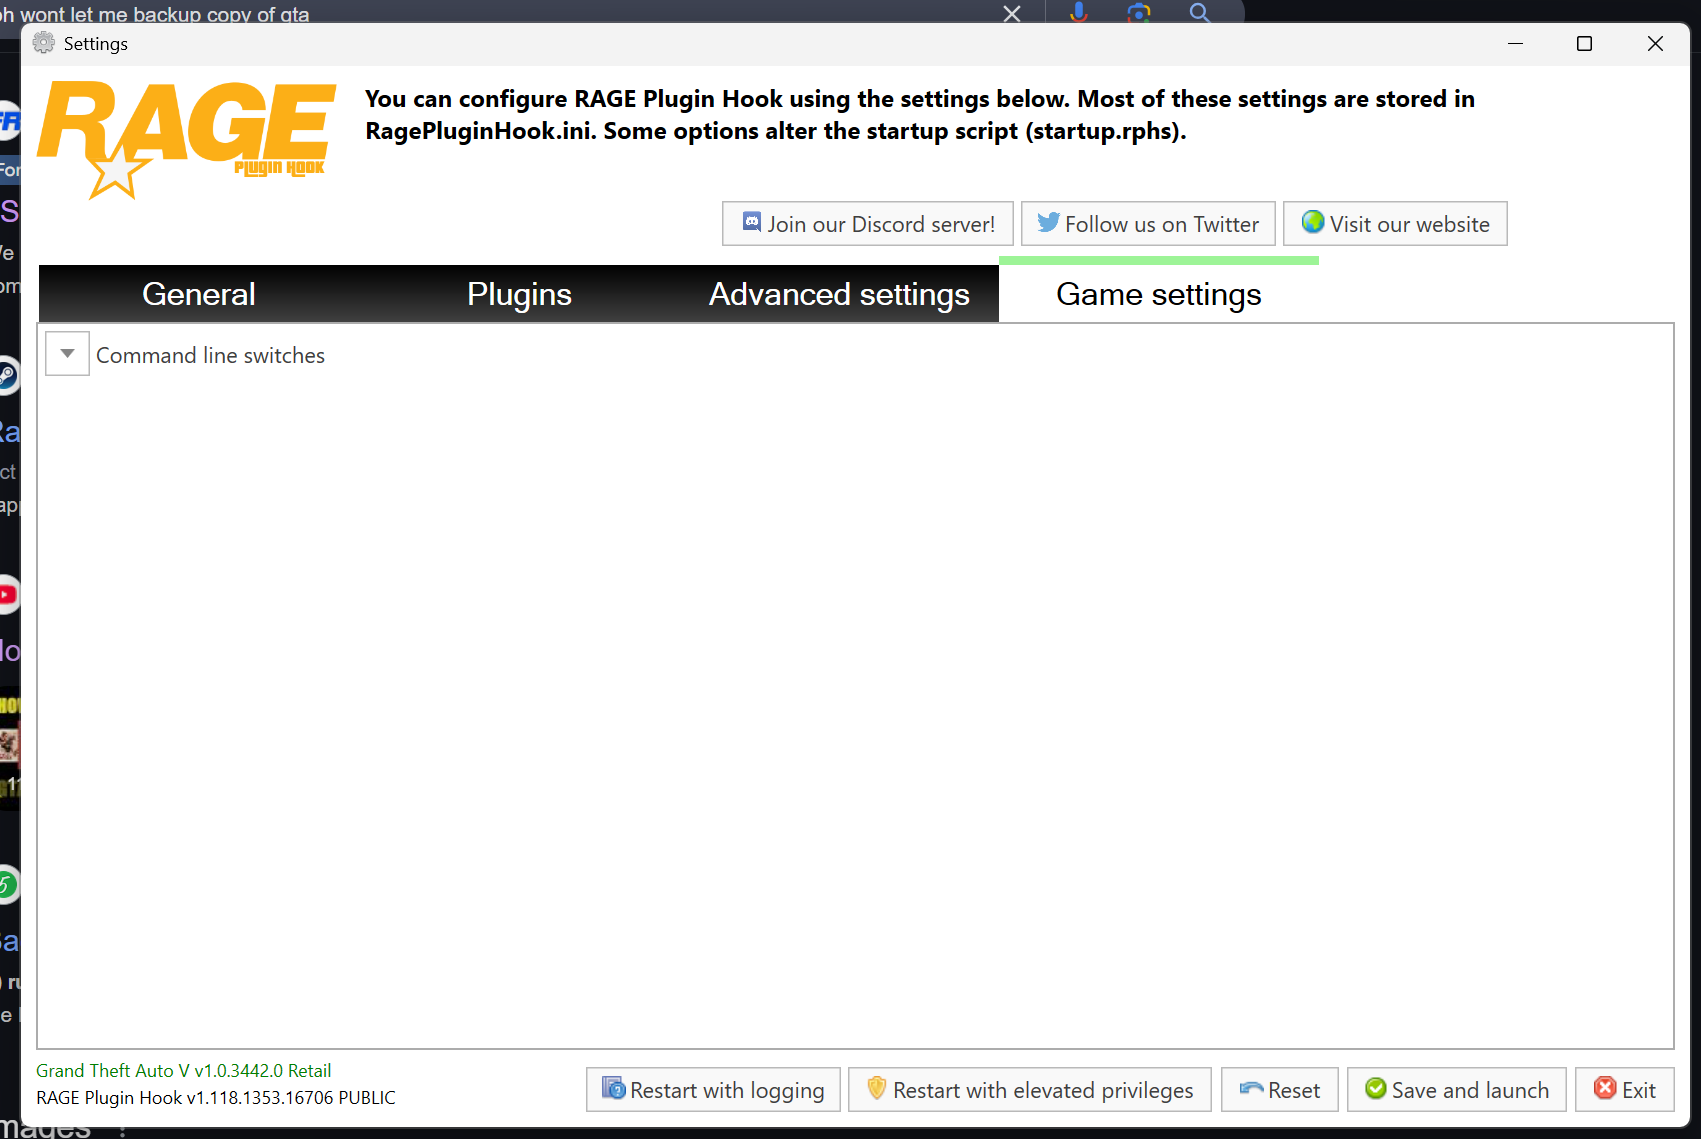Exit the RAGE Plugin Hook settings
The width and height of the screenshot is (1701, 1139).
1625,1089
